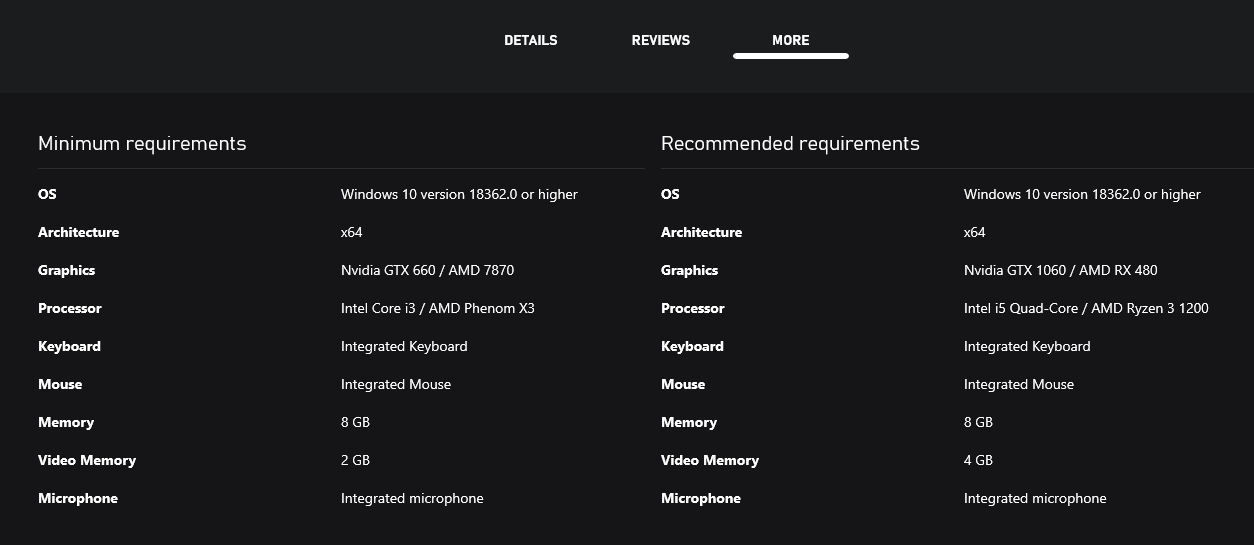This screenshot has height=545, width=1254.
Task: Click the minimum Integrated Mouse value
Action: point(396,384)
